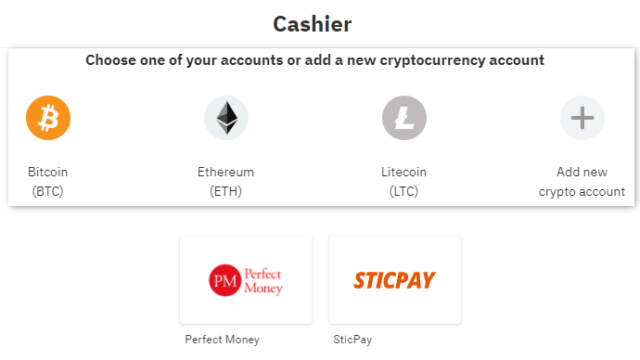This screenshot has width=640, height=360.
Task: Open the Perfect Money payment card
Action: (x=246, y=280)
